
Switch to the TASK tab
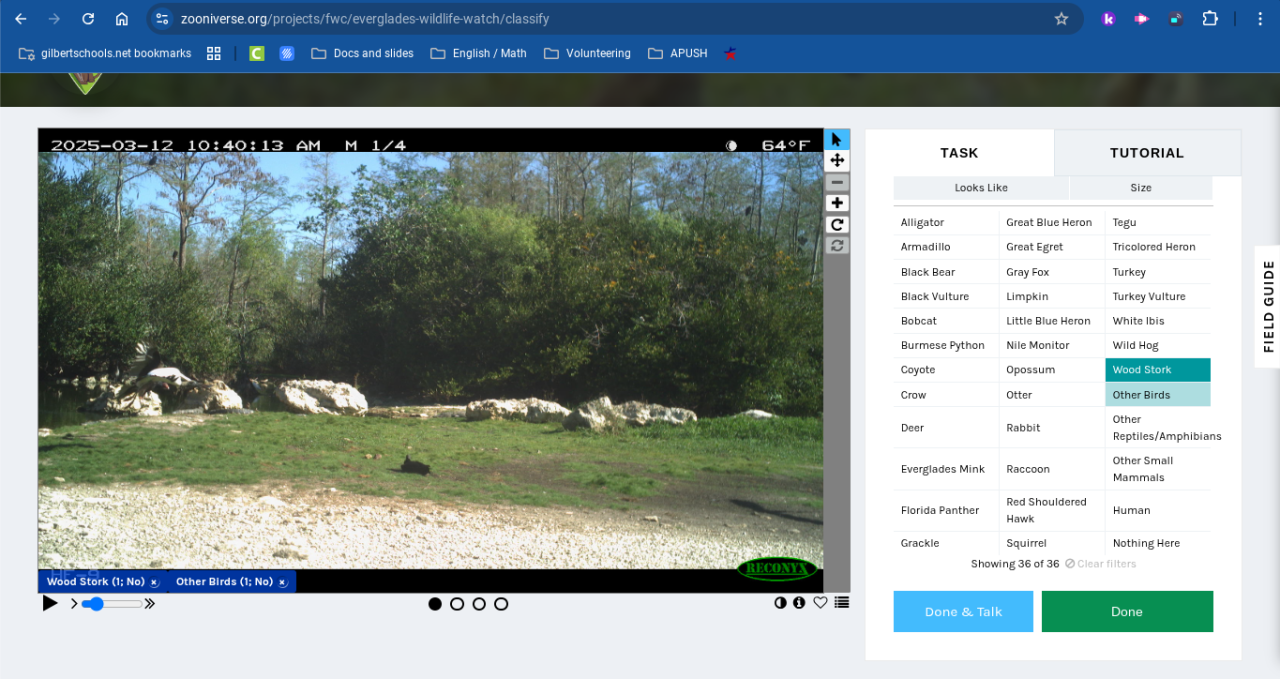(x=959, y=153)
